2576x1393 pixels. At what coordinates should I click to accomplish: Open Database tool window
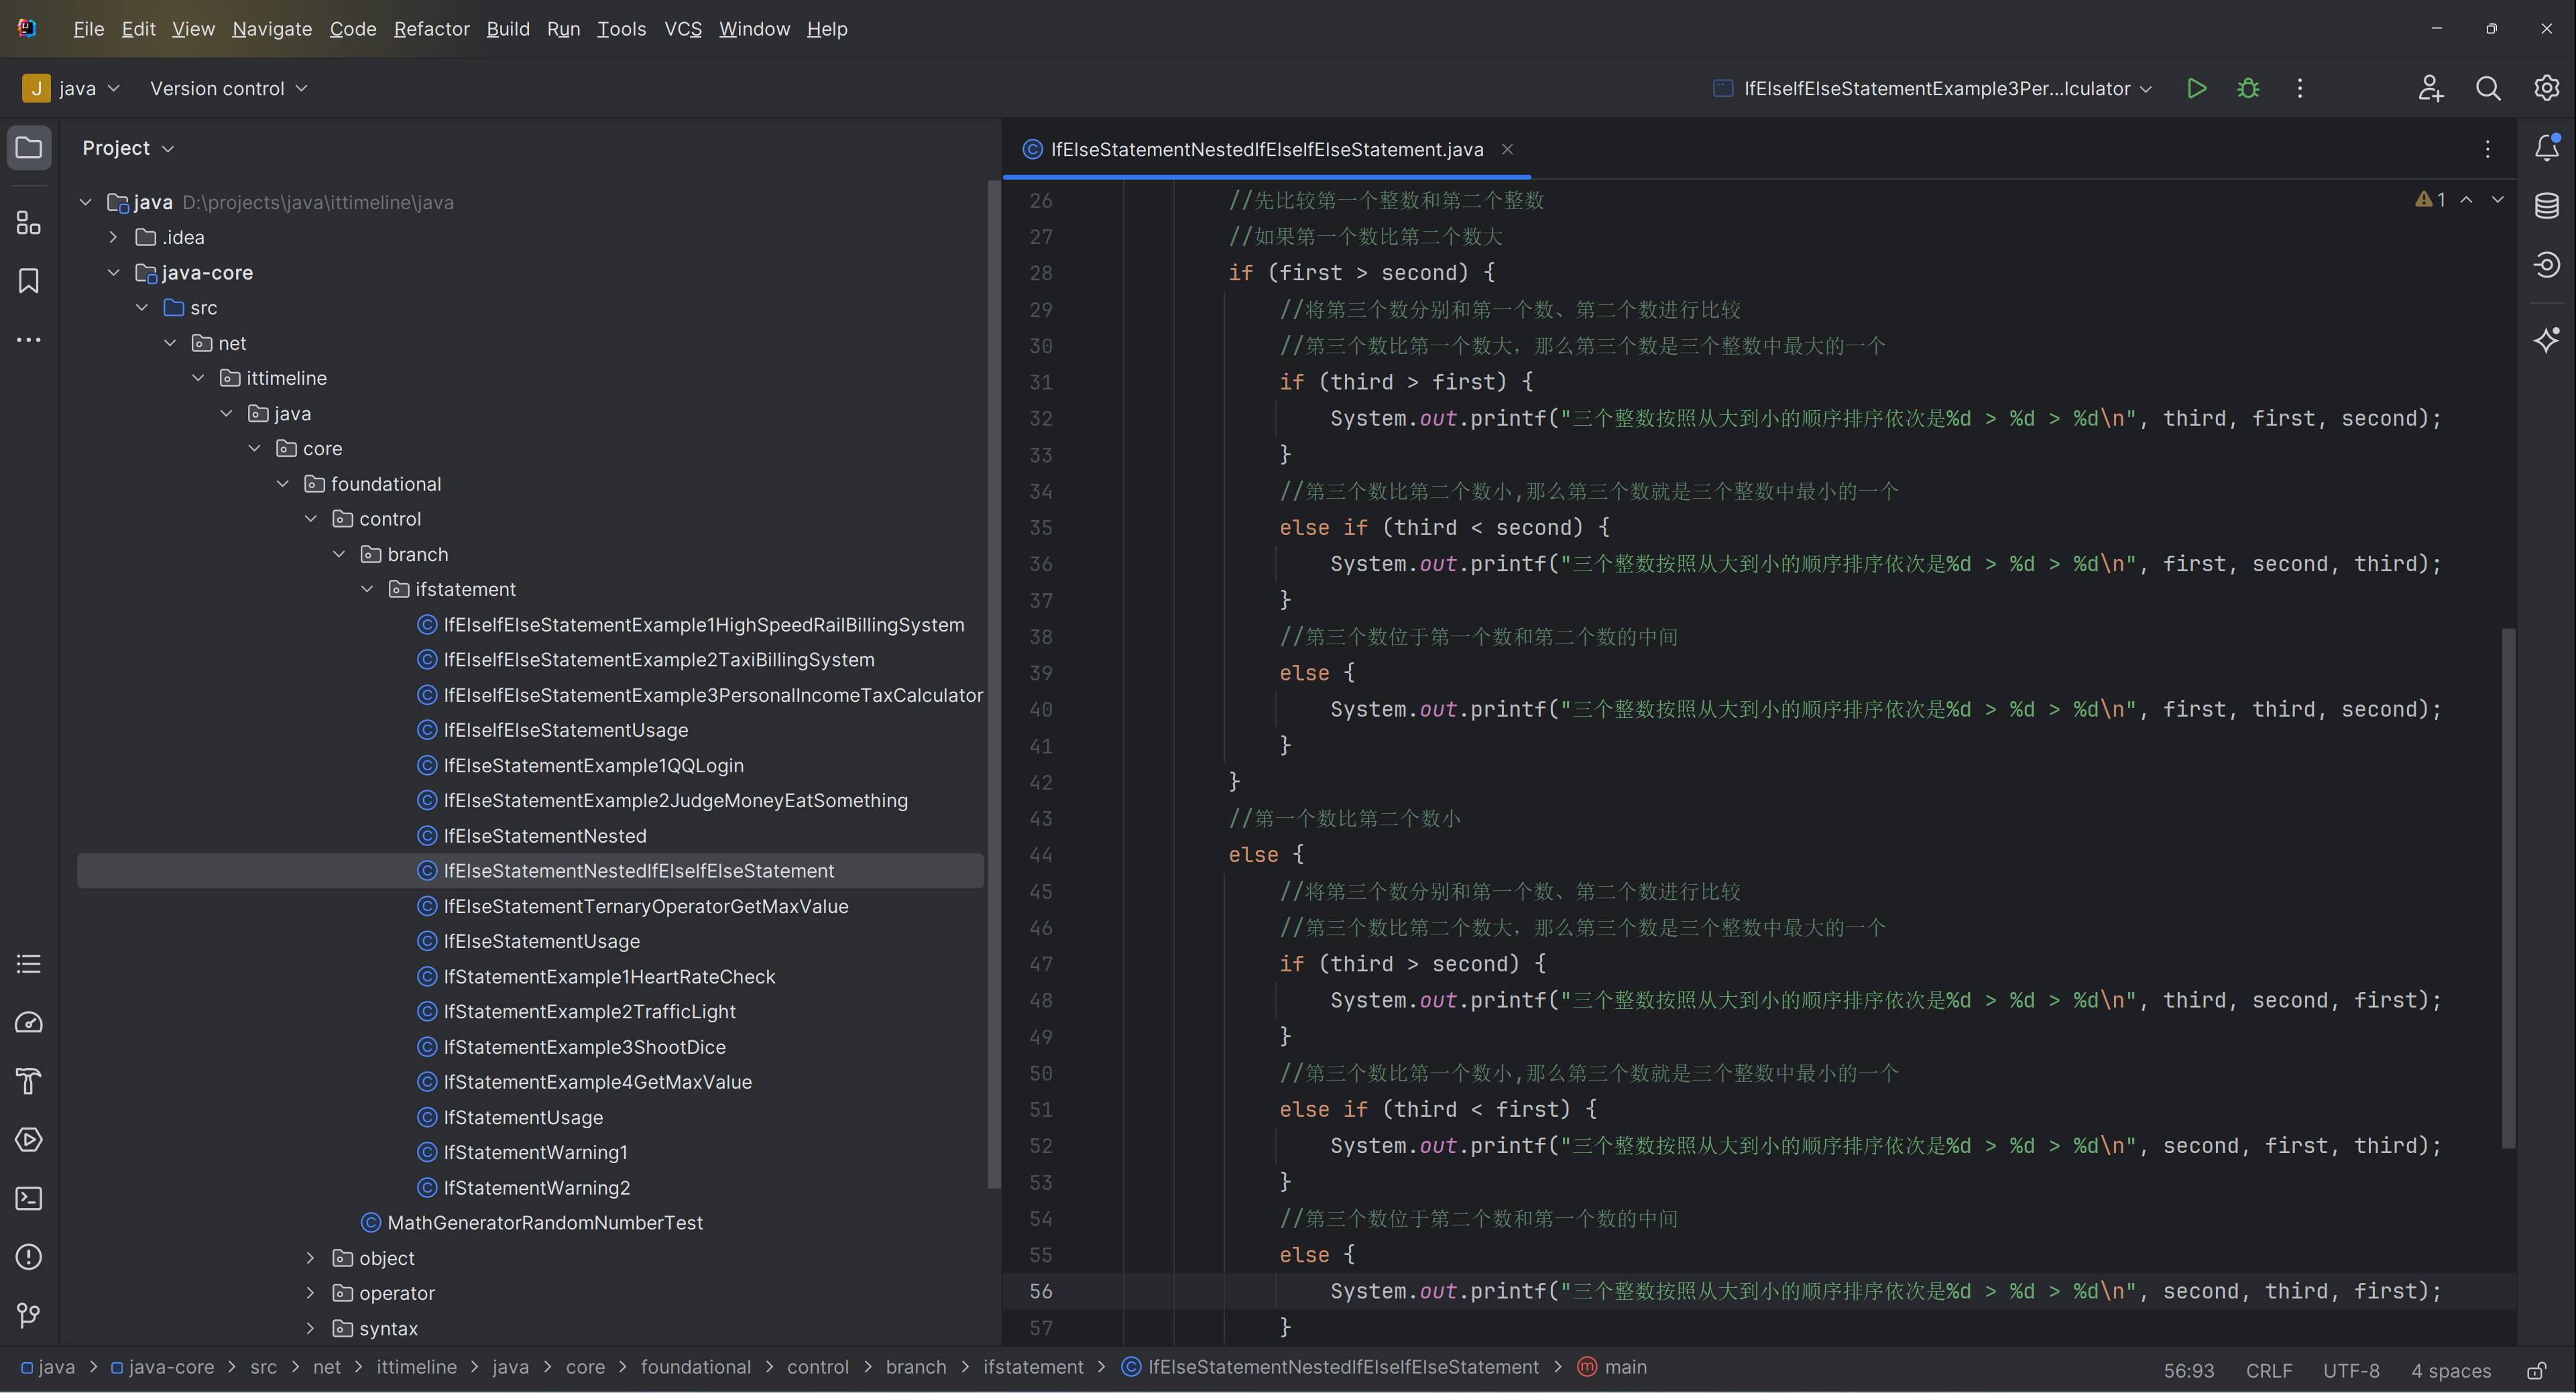click(2546, 206)
